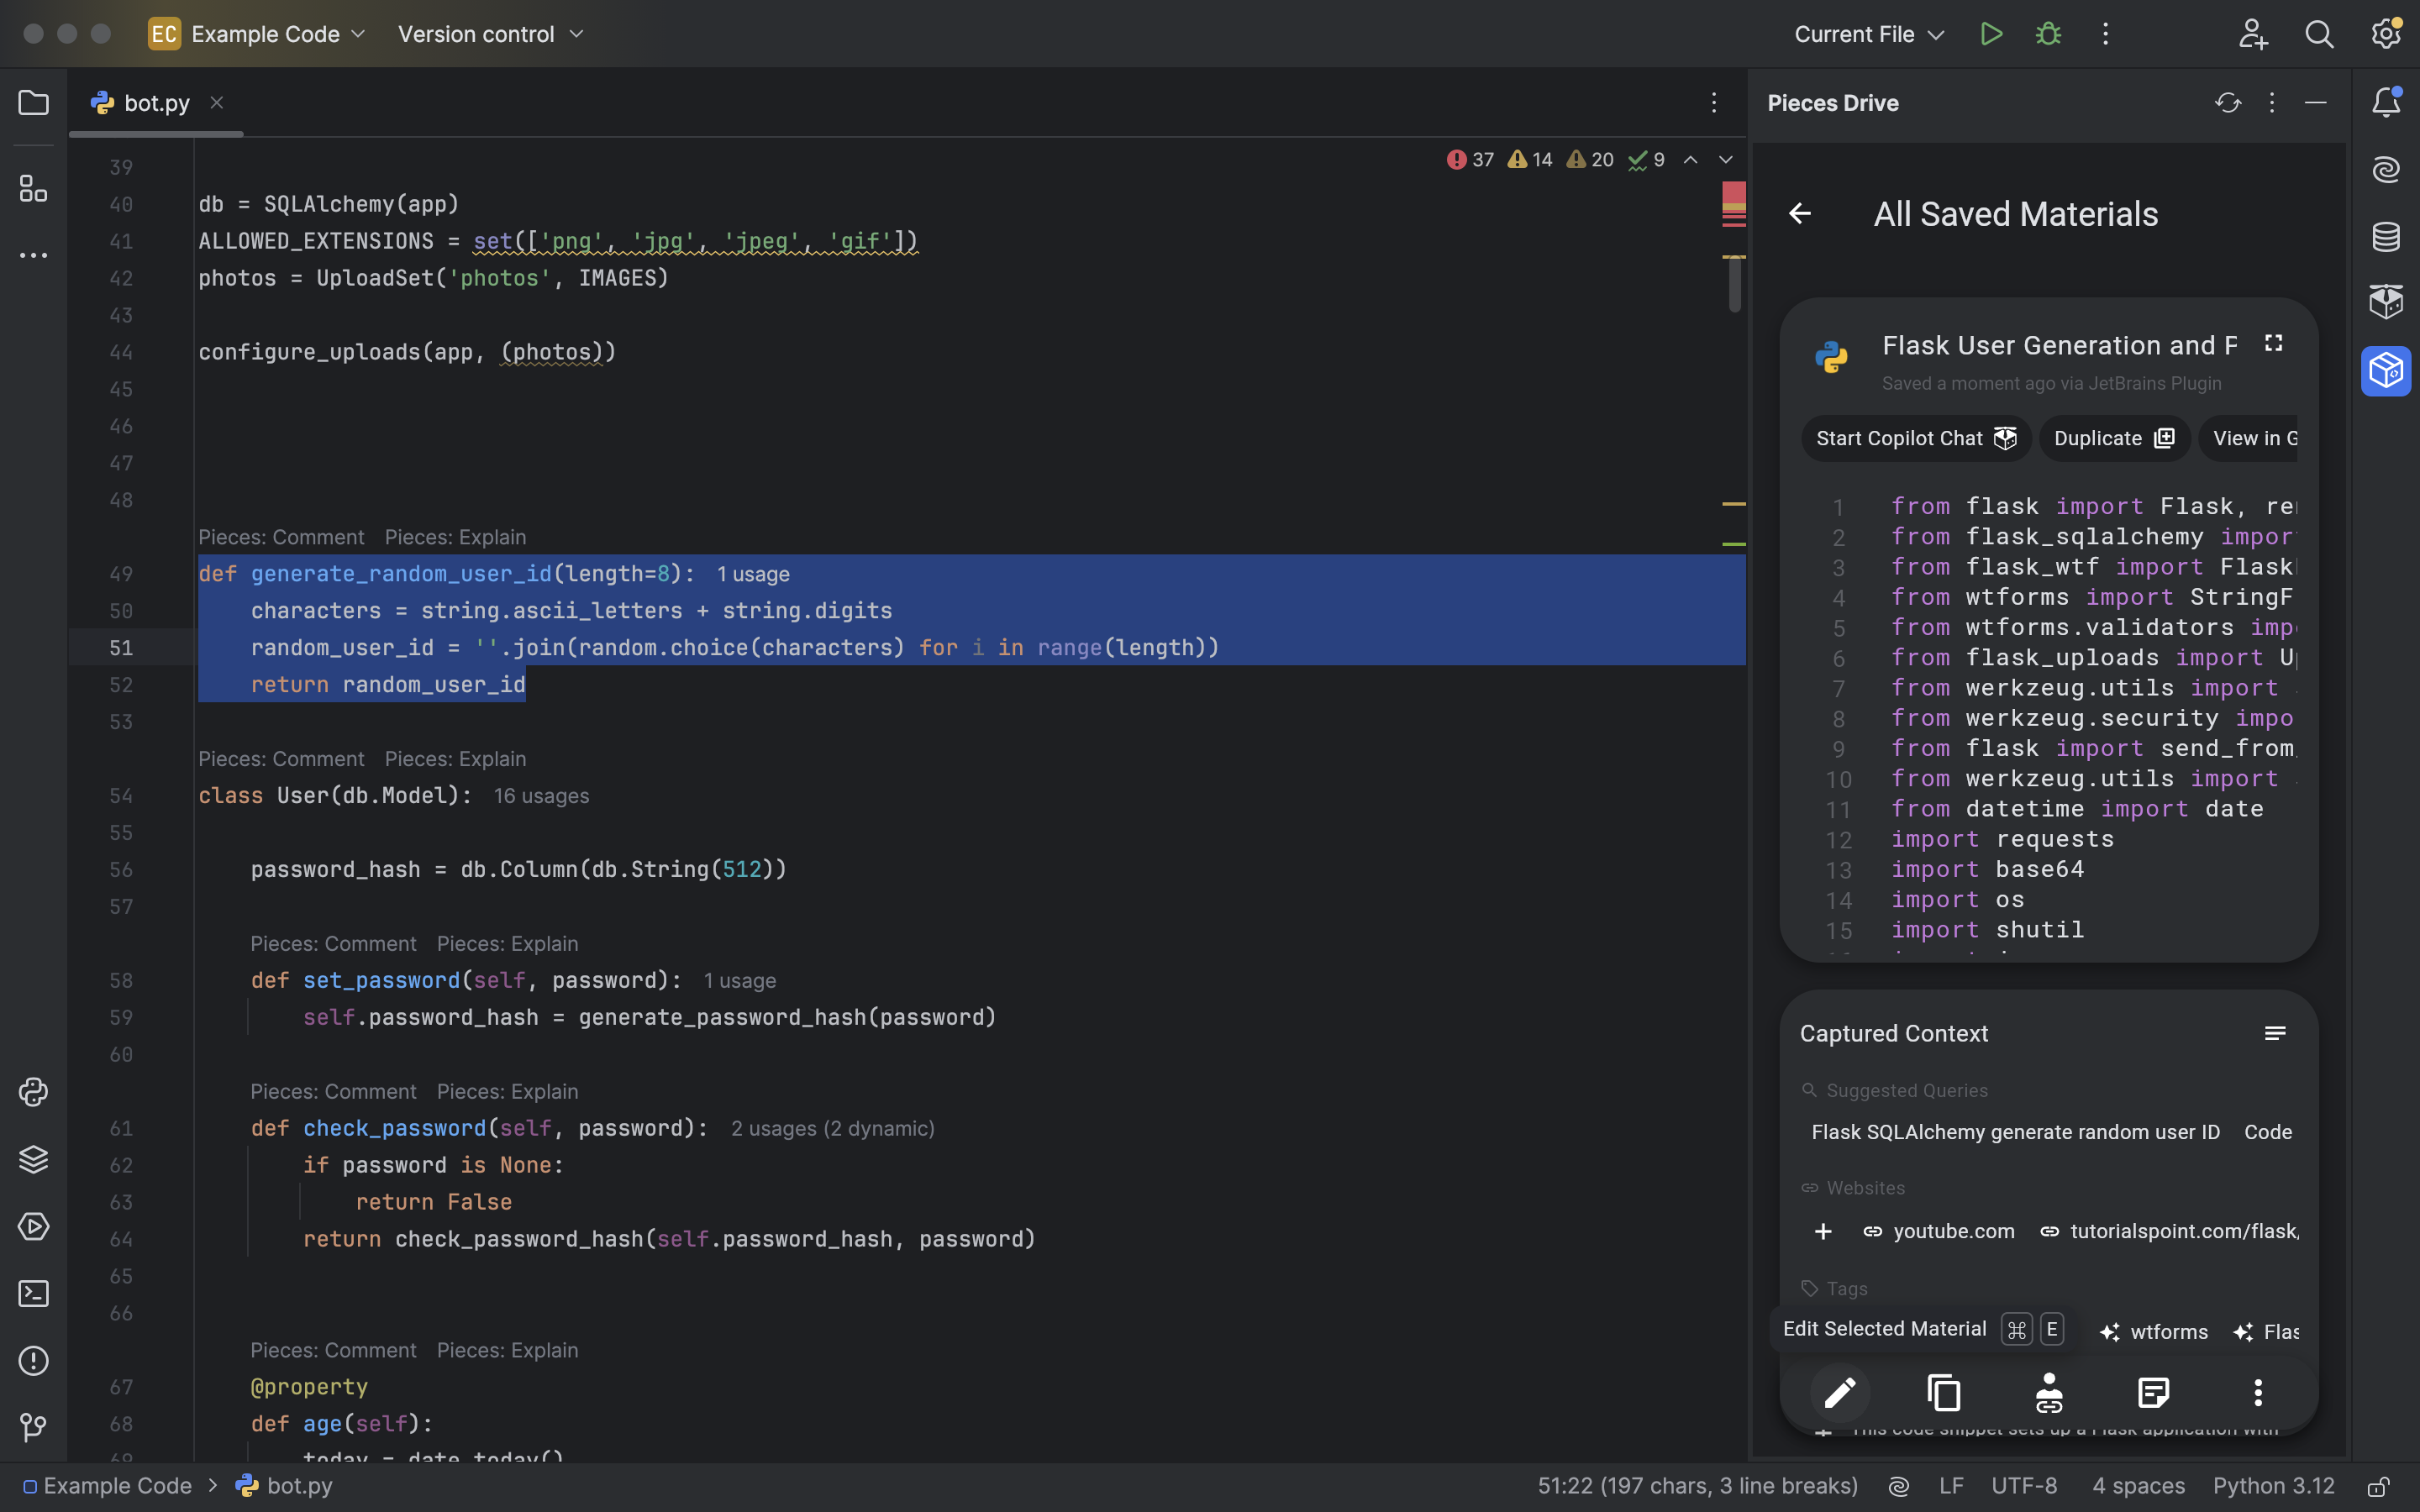This screenshot has height=1512, width=2420.
Task: Hide the Pieces Drive panel
Action: click(2315, 103)
